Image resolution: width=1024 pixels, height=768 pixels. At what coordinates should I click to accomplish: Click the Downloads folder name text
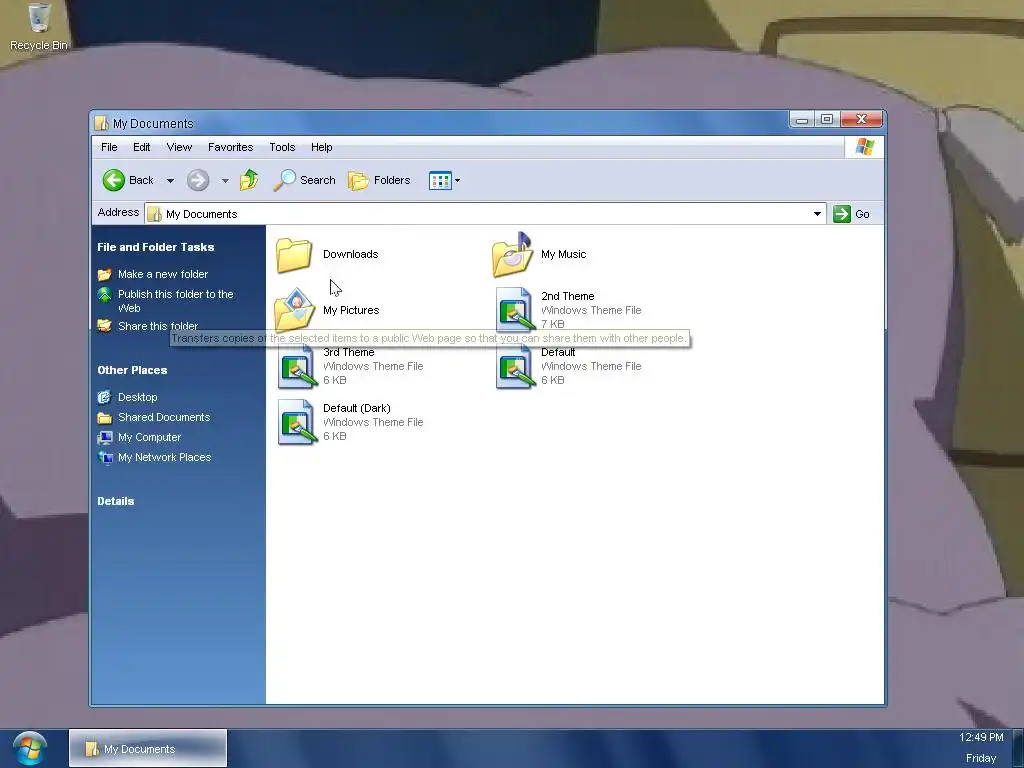click(x=351, y=255)
